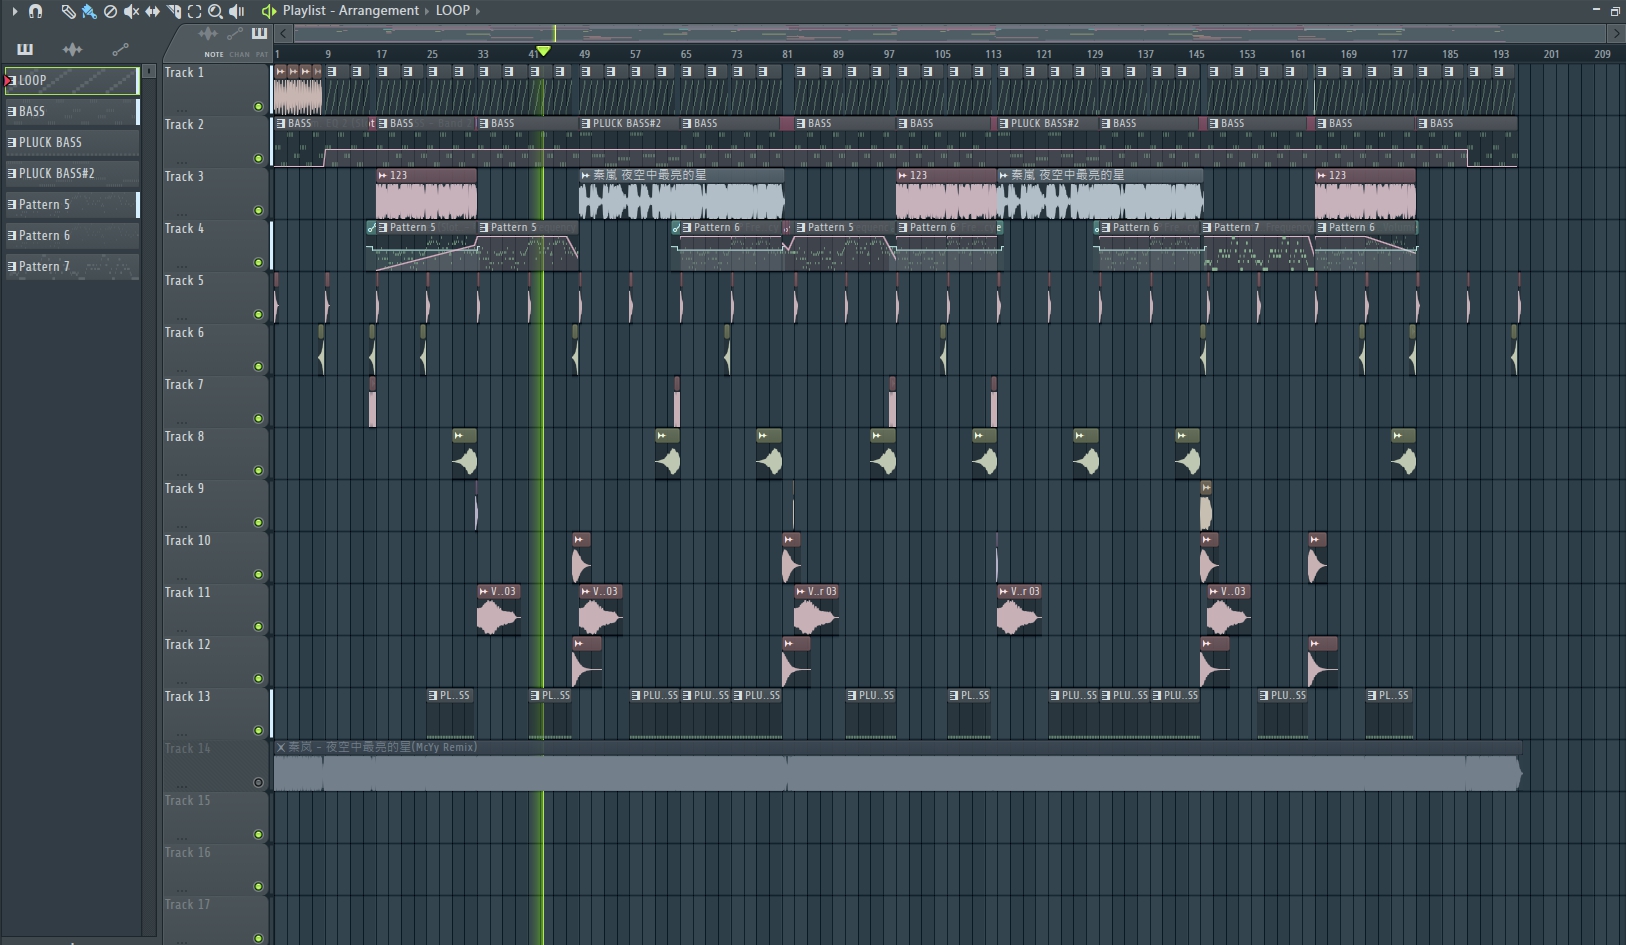This screenshot has height=945, width=1626.
Task: Mute Track 1 using green LED
Action: coord(258,106)
